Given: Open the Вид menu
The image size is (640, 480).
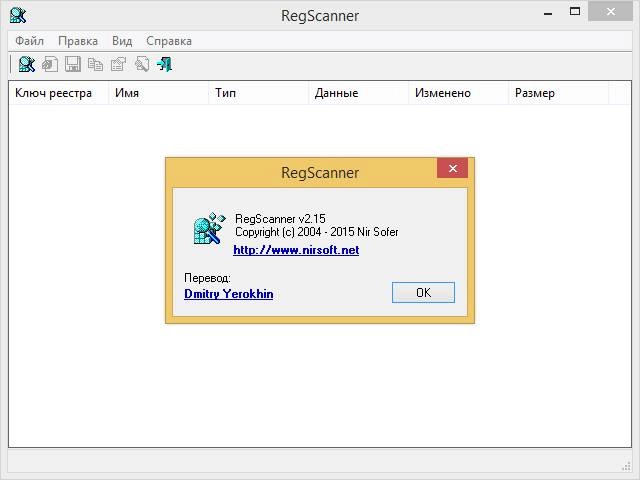Looking at the screenshot, I should click(x=122, y=41).
